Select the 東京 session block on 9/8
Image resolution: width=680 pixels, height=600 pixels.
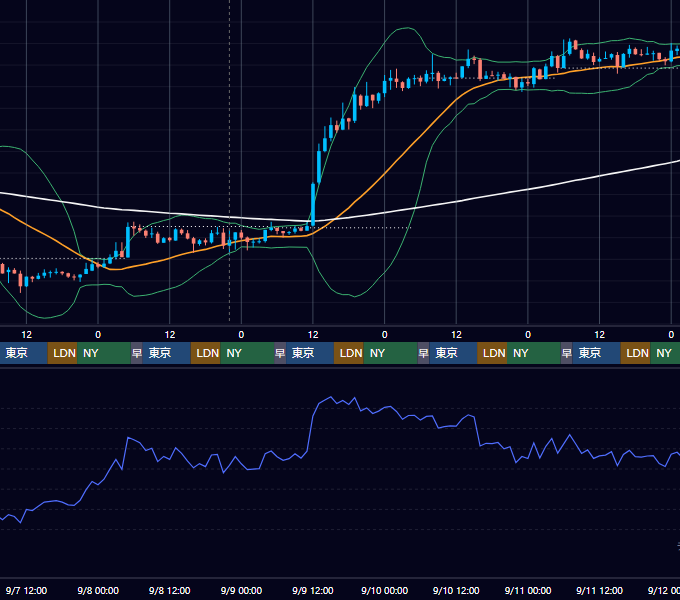167,353
